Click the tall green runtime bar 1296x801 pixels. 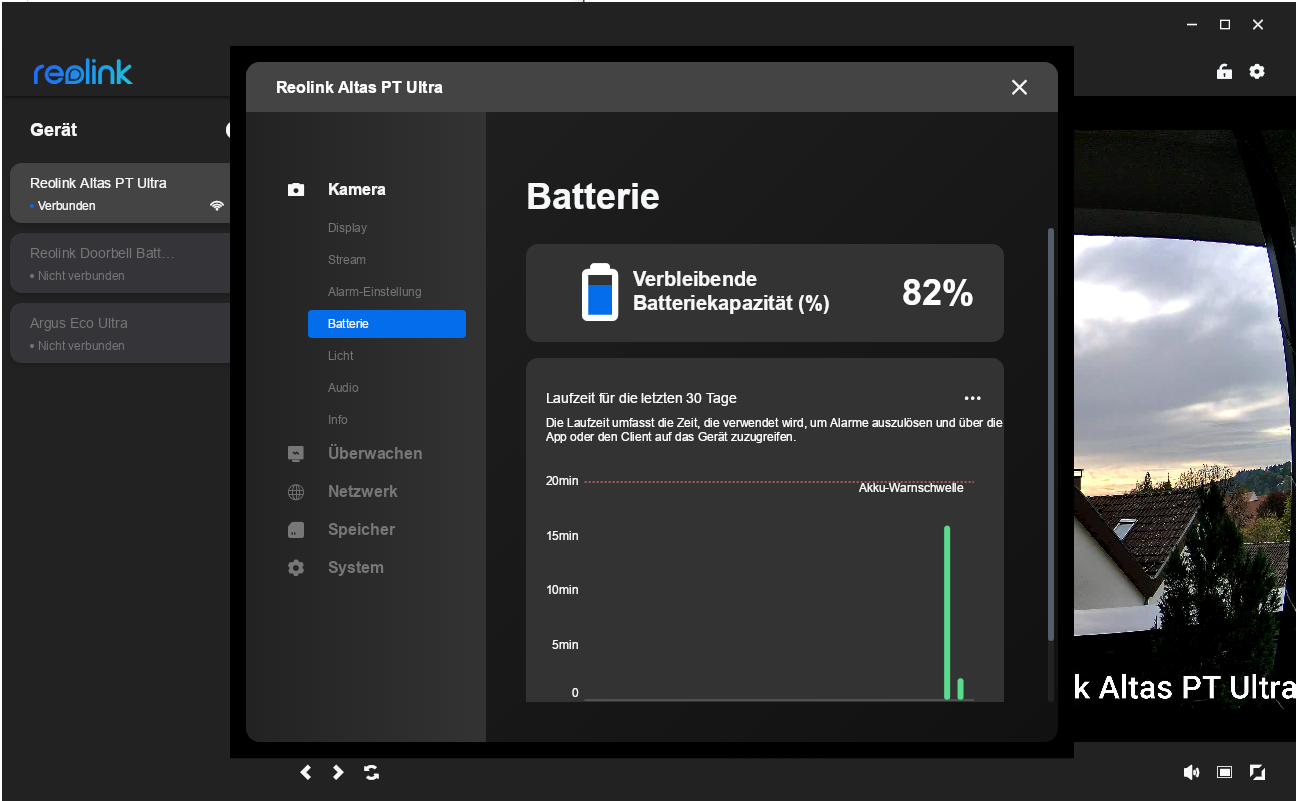(947, 612)
